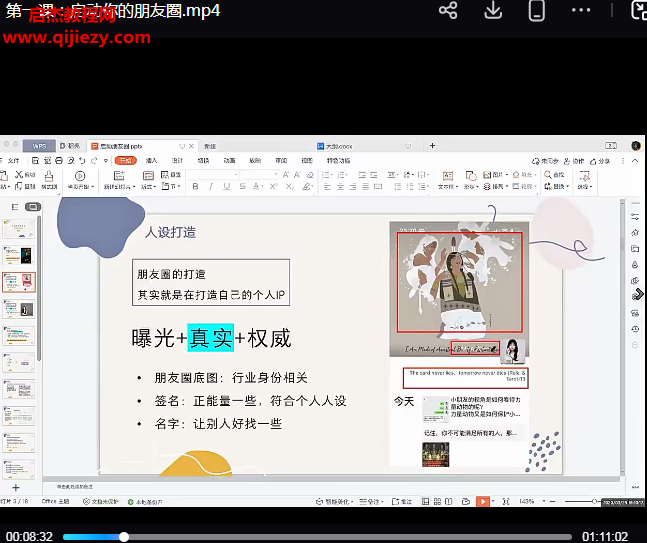The image size is (647, 543).
Task: Toggle the slide thumbnail view button
Action: (x=33, y=207)
